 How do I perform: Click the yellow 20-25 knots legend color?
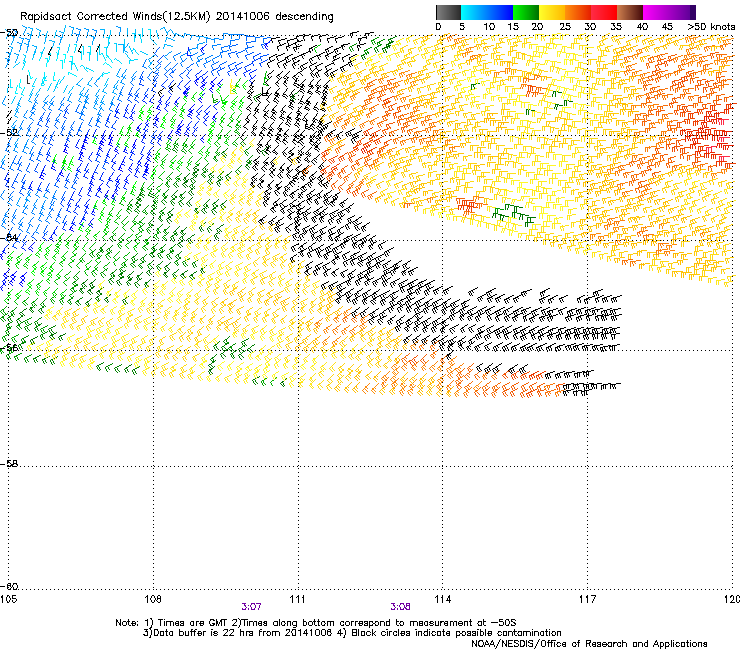[552, 12]
